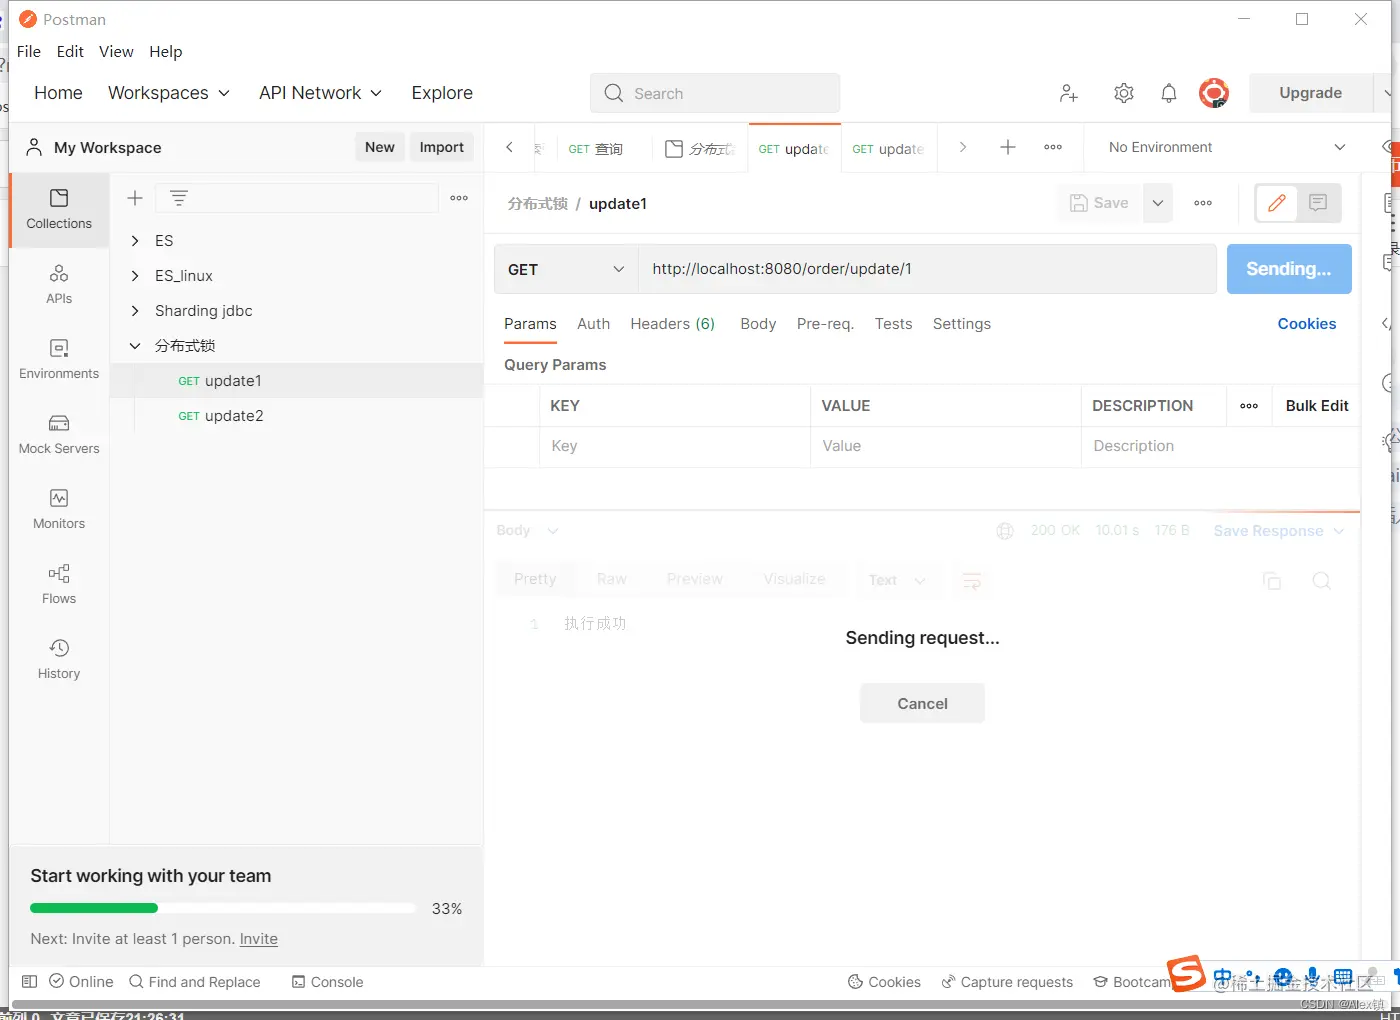The width and height of the screenshot is (1400, 1020).
Task: Open the Monitors sidebar panel
Action: [59, 509]
